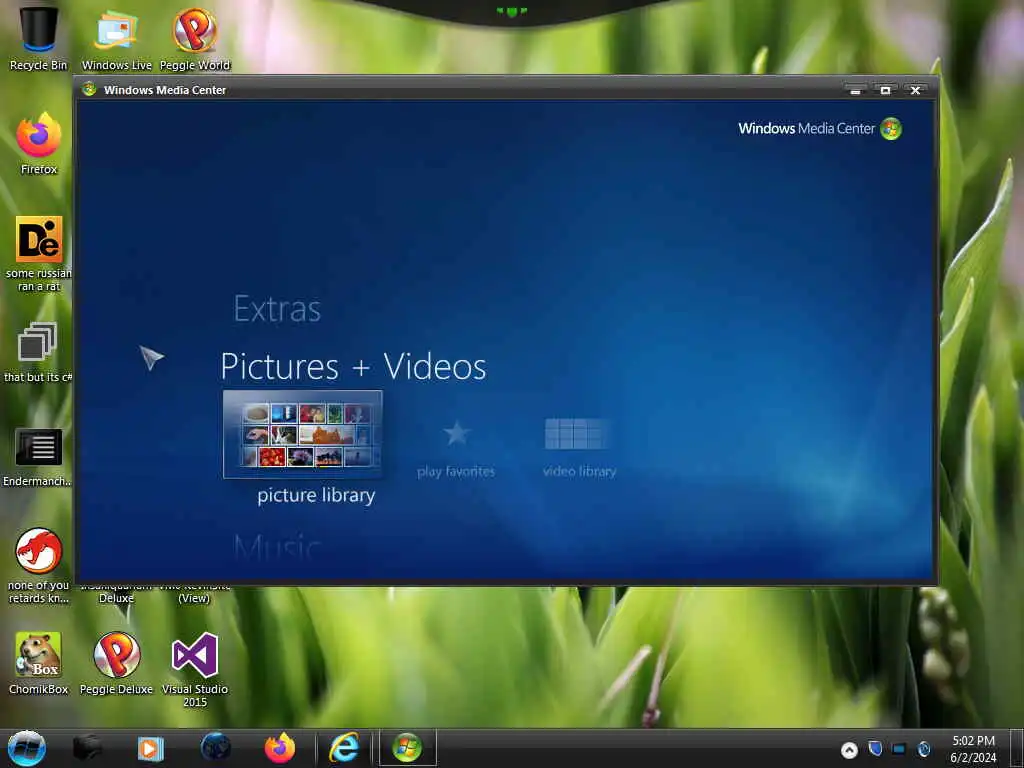Open the 'some russian ran a rat' icon
The image size is (1024, 768).
pyautogui.click(x=39, y=254)
